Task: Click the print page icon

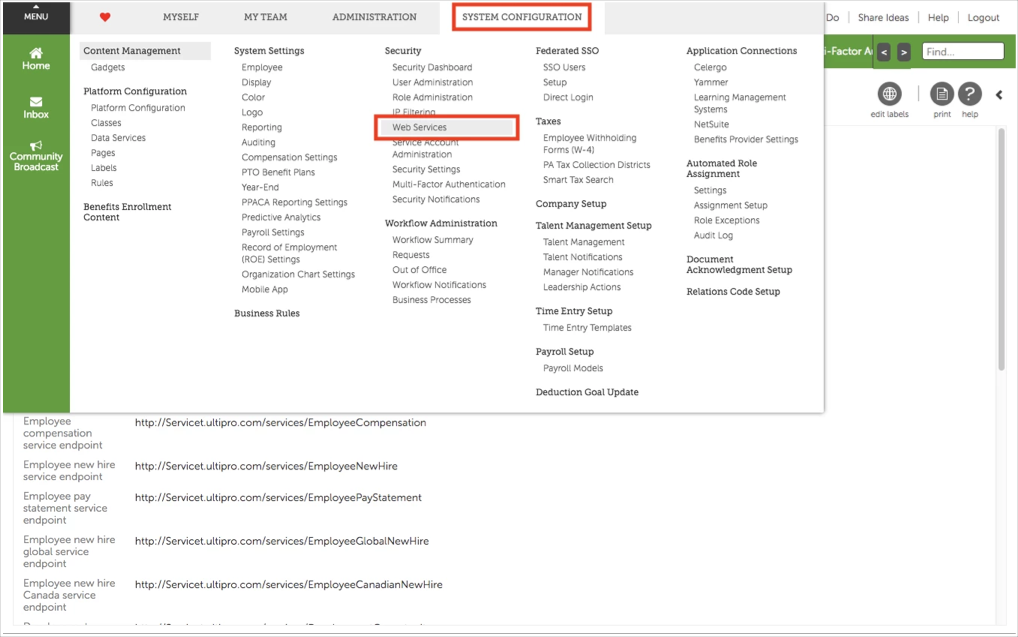Action: [x=941, y=95]
